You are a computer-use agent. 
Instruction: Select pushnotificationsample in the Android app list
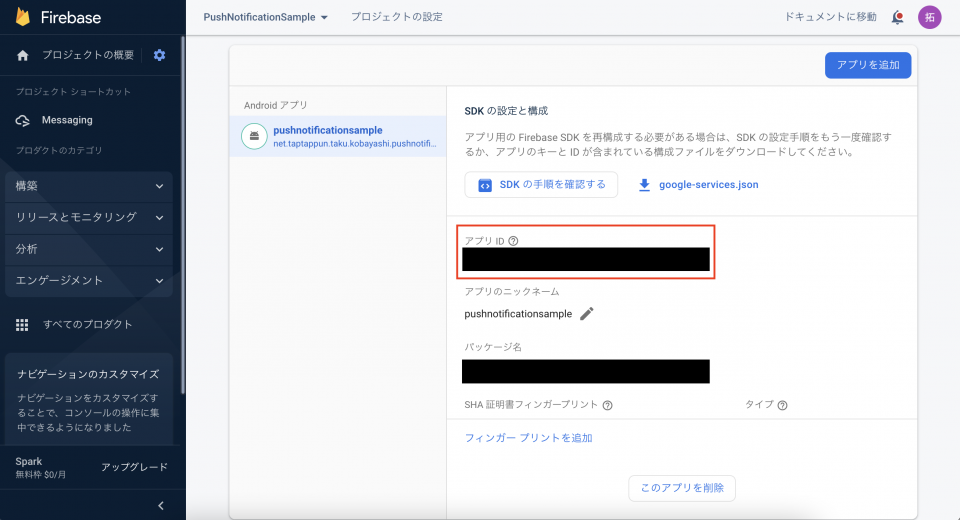(x=338, y=136)
